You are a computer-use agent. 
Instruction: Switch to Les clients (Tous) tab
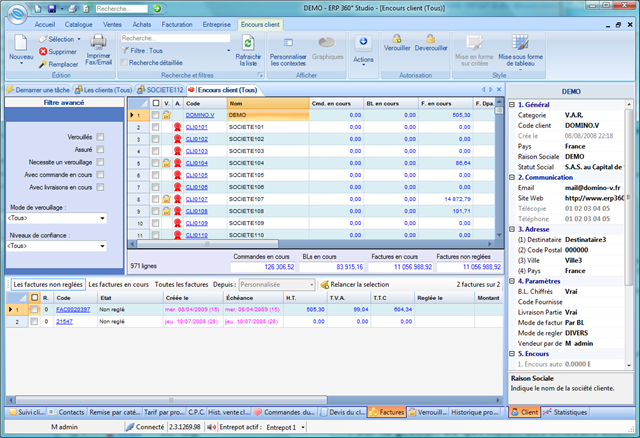point(104,90)
